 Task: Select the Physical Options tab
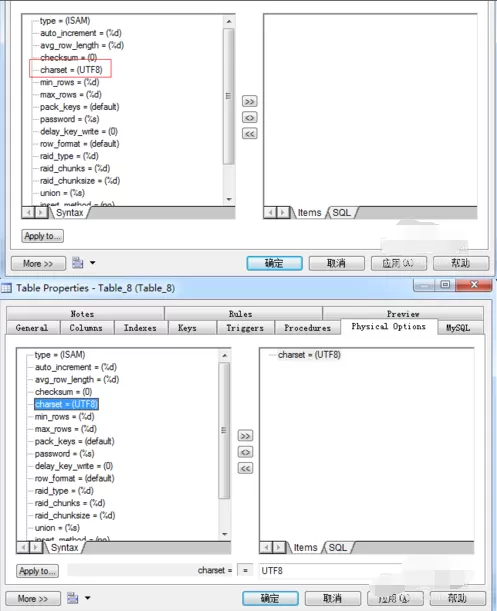point(389,326)
